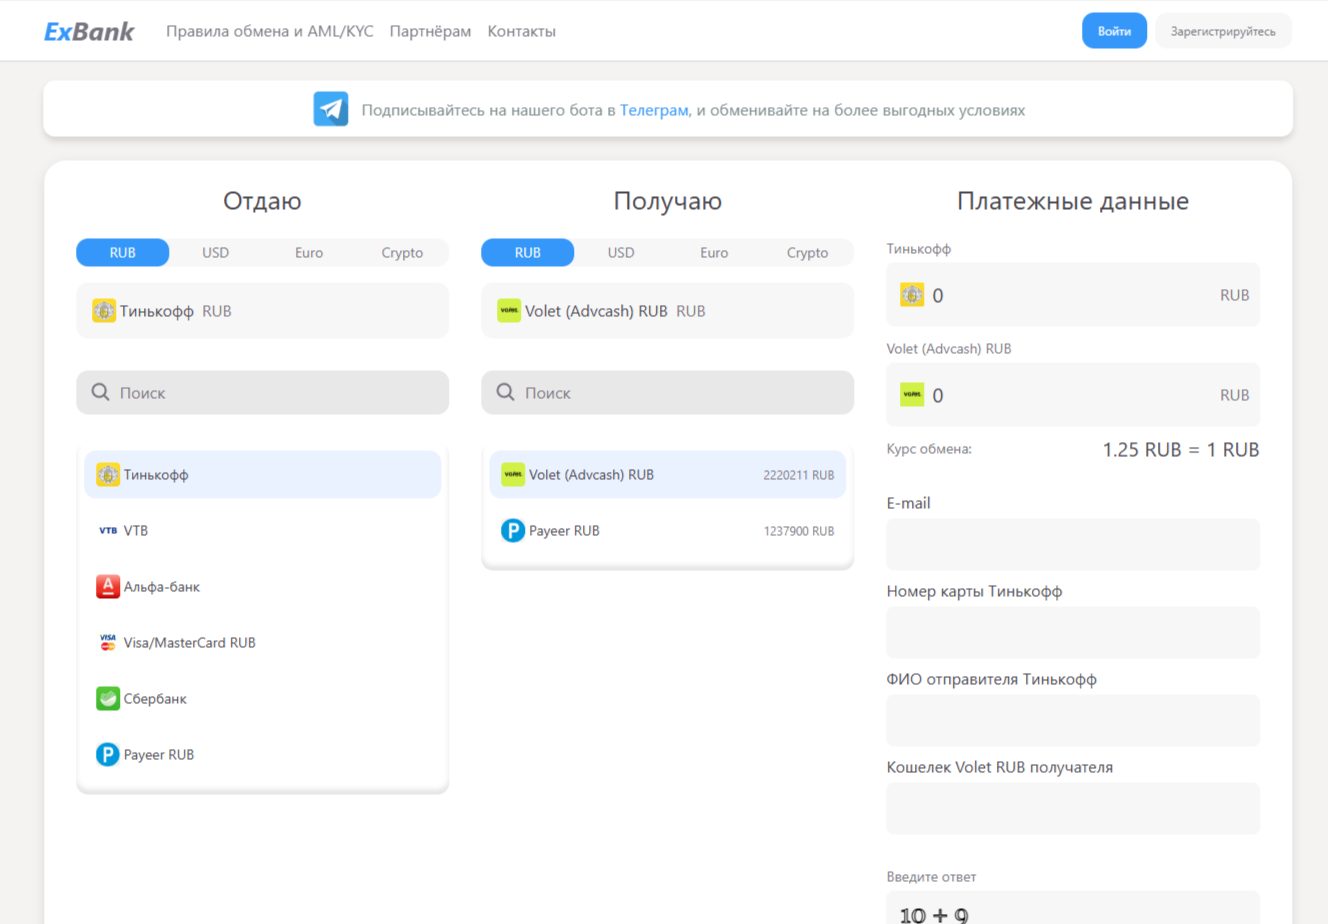
Task: Click the Зарегистрируйтесь button
Action: (x=1223, y=31)
